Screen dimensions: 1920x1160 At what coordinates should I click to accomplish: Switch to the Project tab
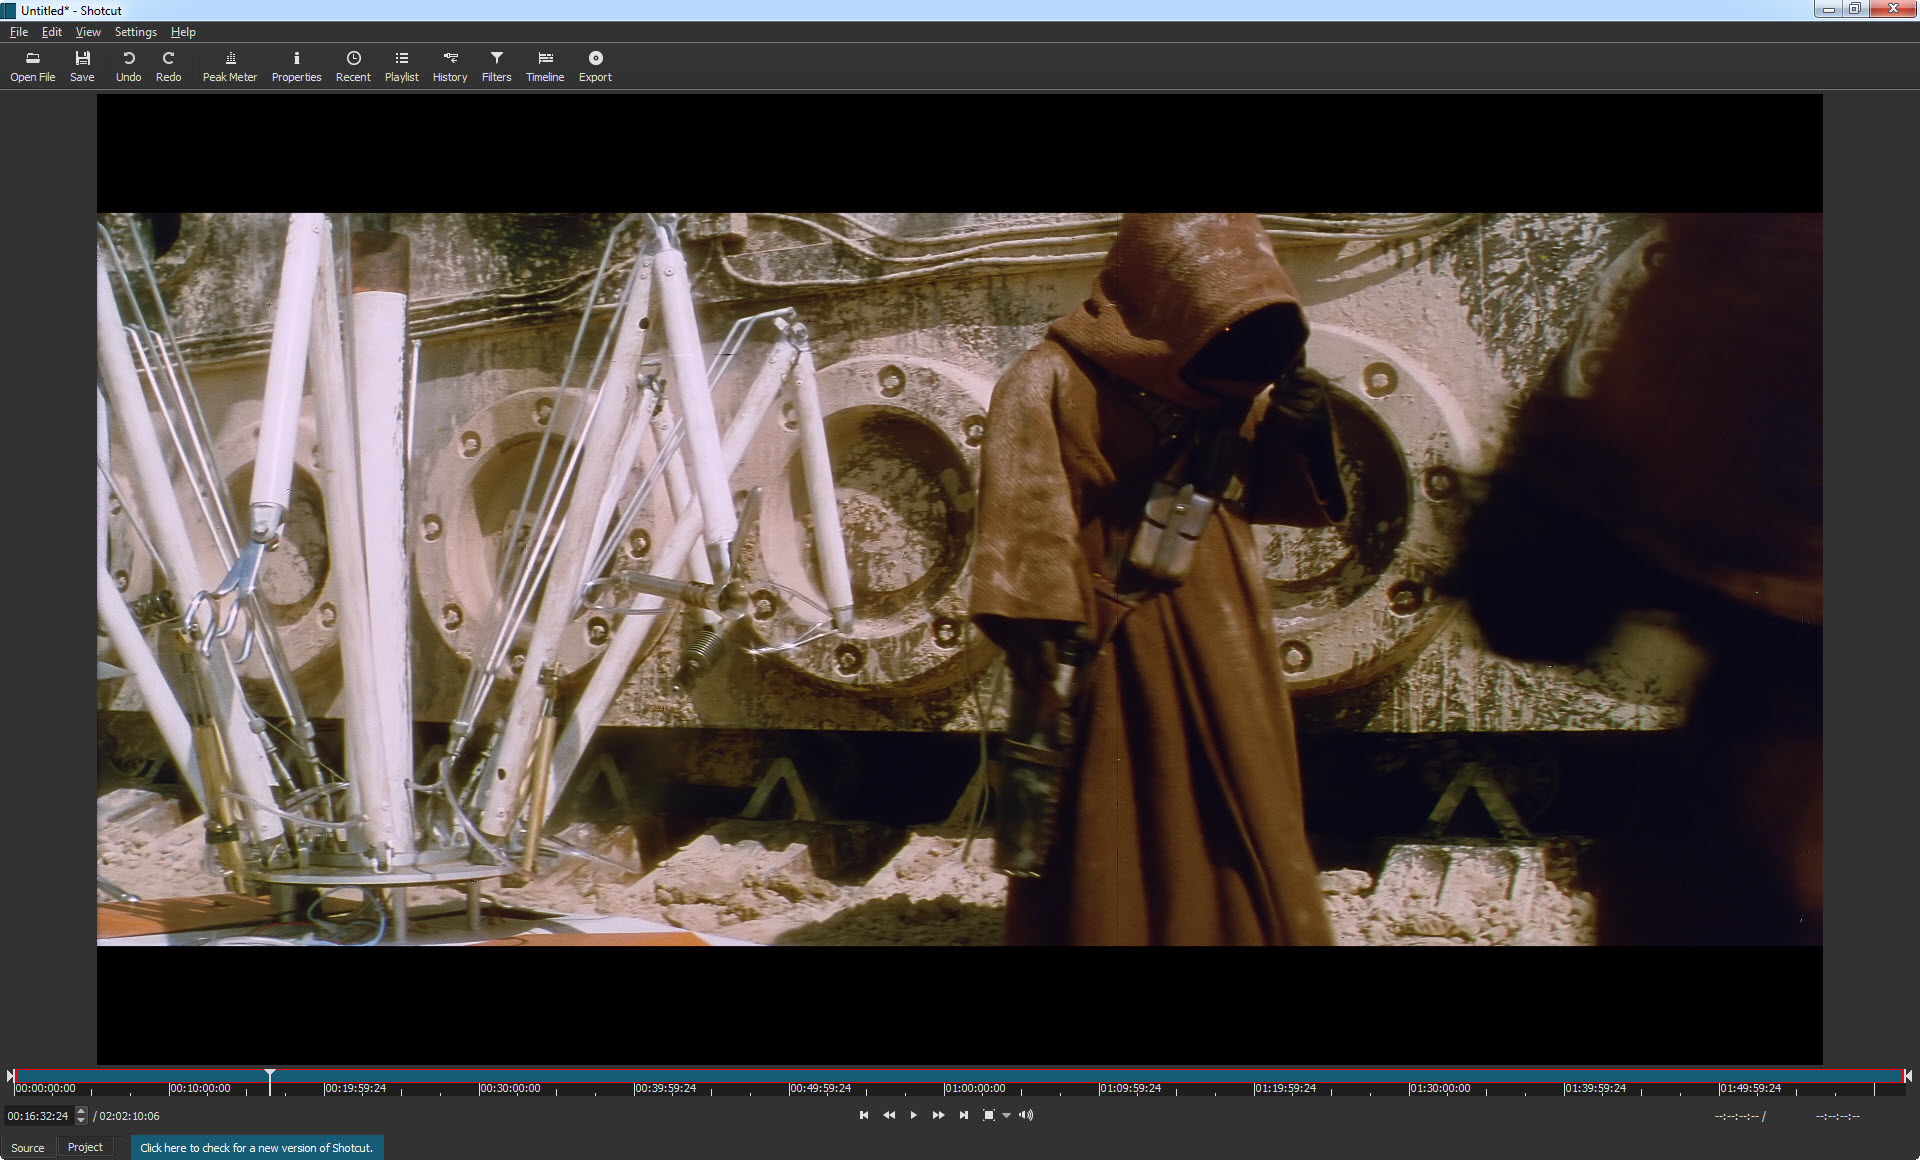pyautogui.click(x=85, y=1147)
